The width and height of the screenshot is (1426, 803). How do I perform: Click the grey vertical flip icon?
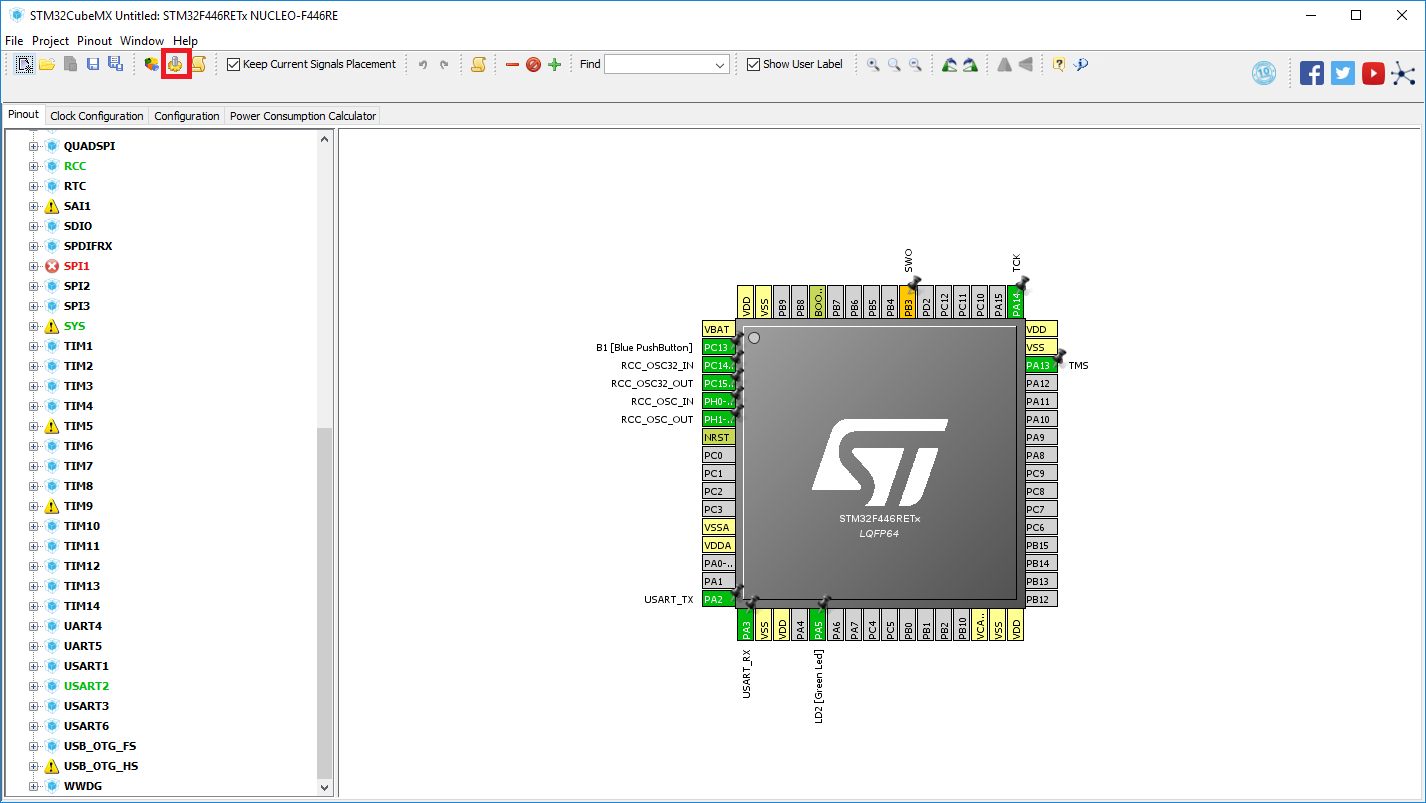point(1025,64)
